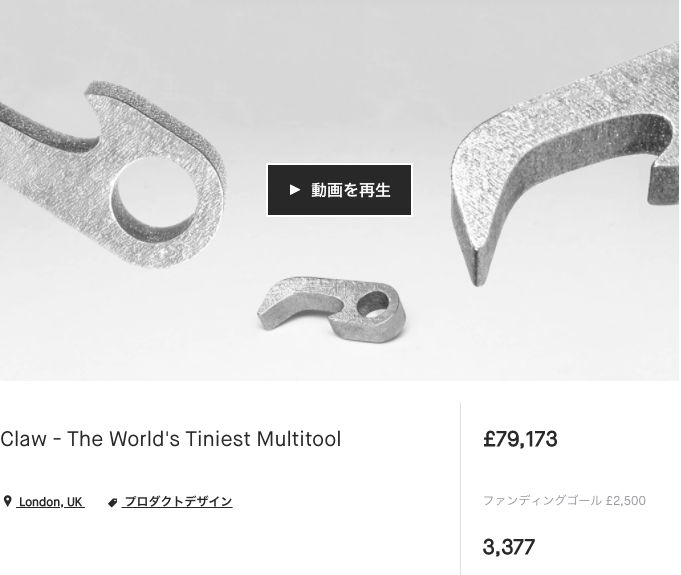This screenshot has width=681, height=575.
Task: Click the location pin icon
Action: (7, 501)
